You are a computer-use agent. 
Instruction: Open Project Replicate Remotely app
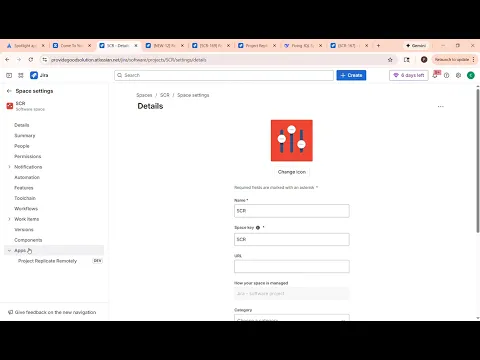47,261
